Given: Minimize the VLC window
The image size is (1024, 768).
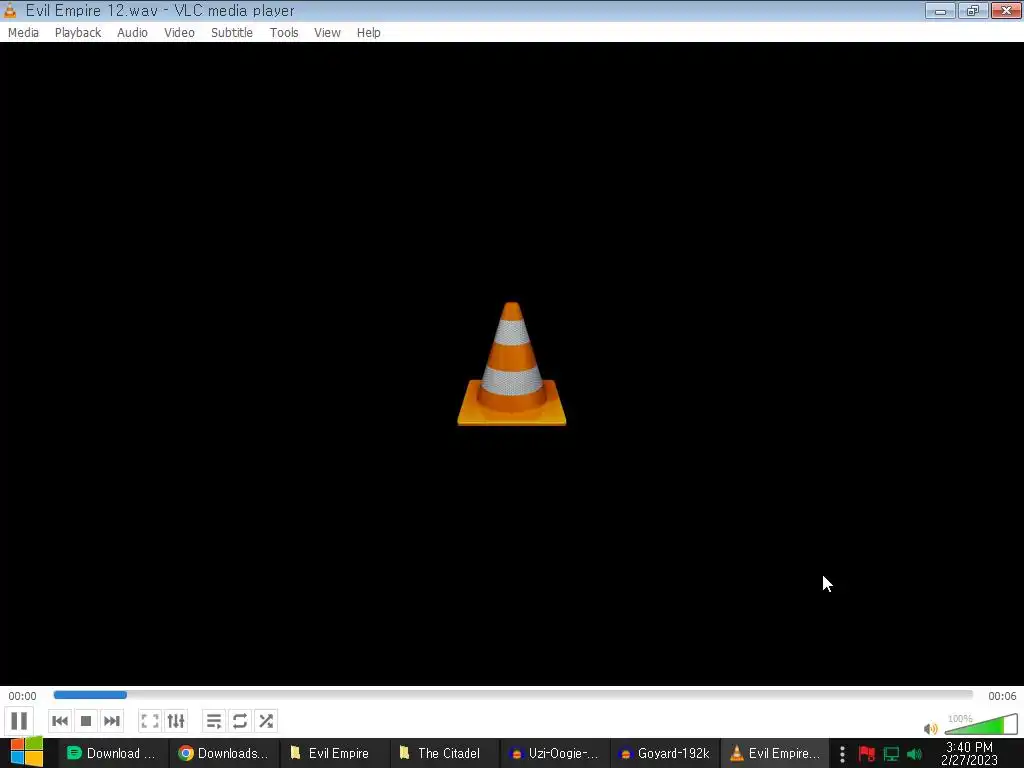Looking at the screenshot, I should [x=940, y=10].
